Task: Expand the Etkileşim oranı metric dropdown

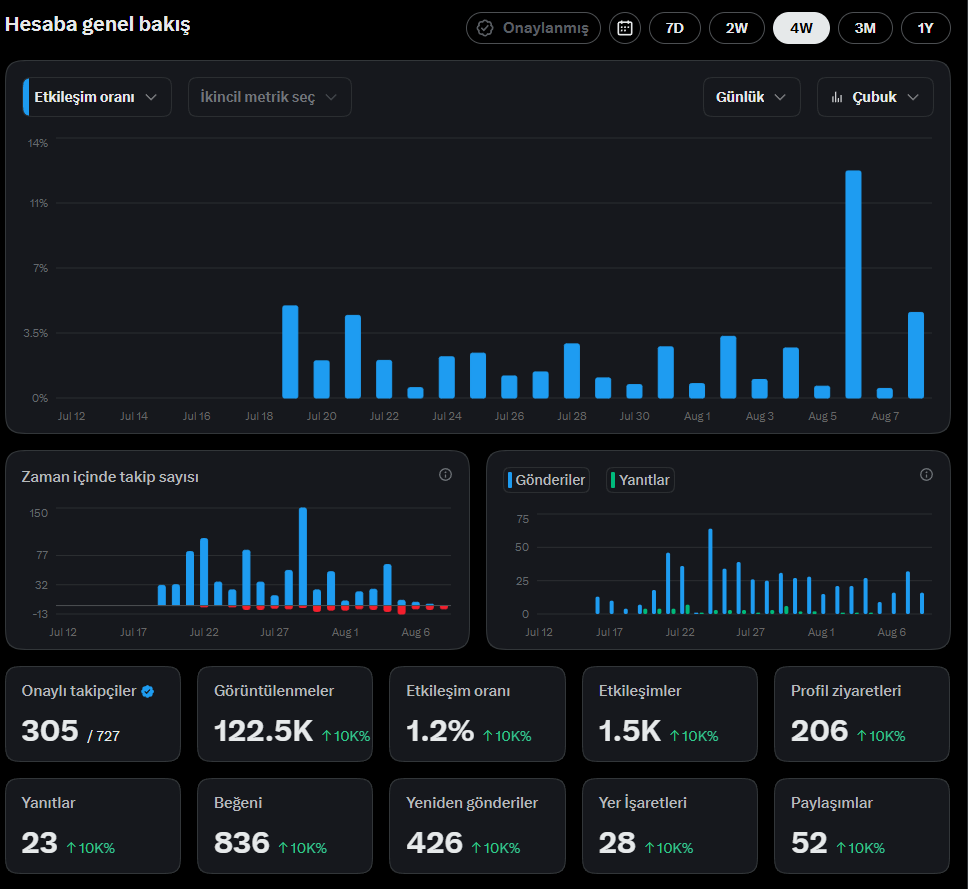Action: (97, 97)
